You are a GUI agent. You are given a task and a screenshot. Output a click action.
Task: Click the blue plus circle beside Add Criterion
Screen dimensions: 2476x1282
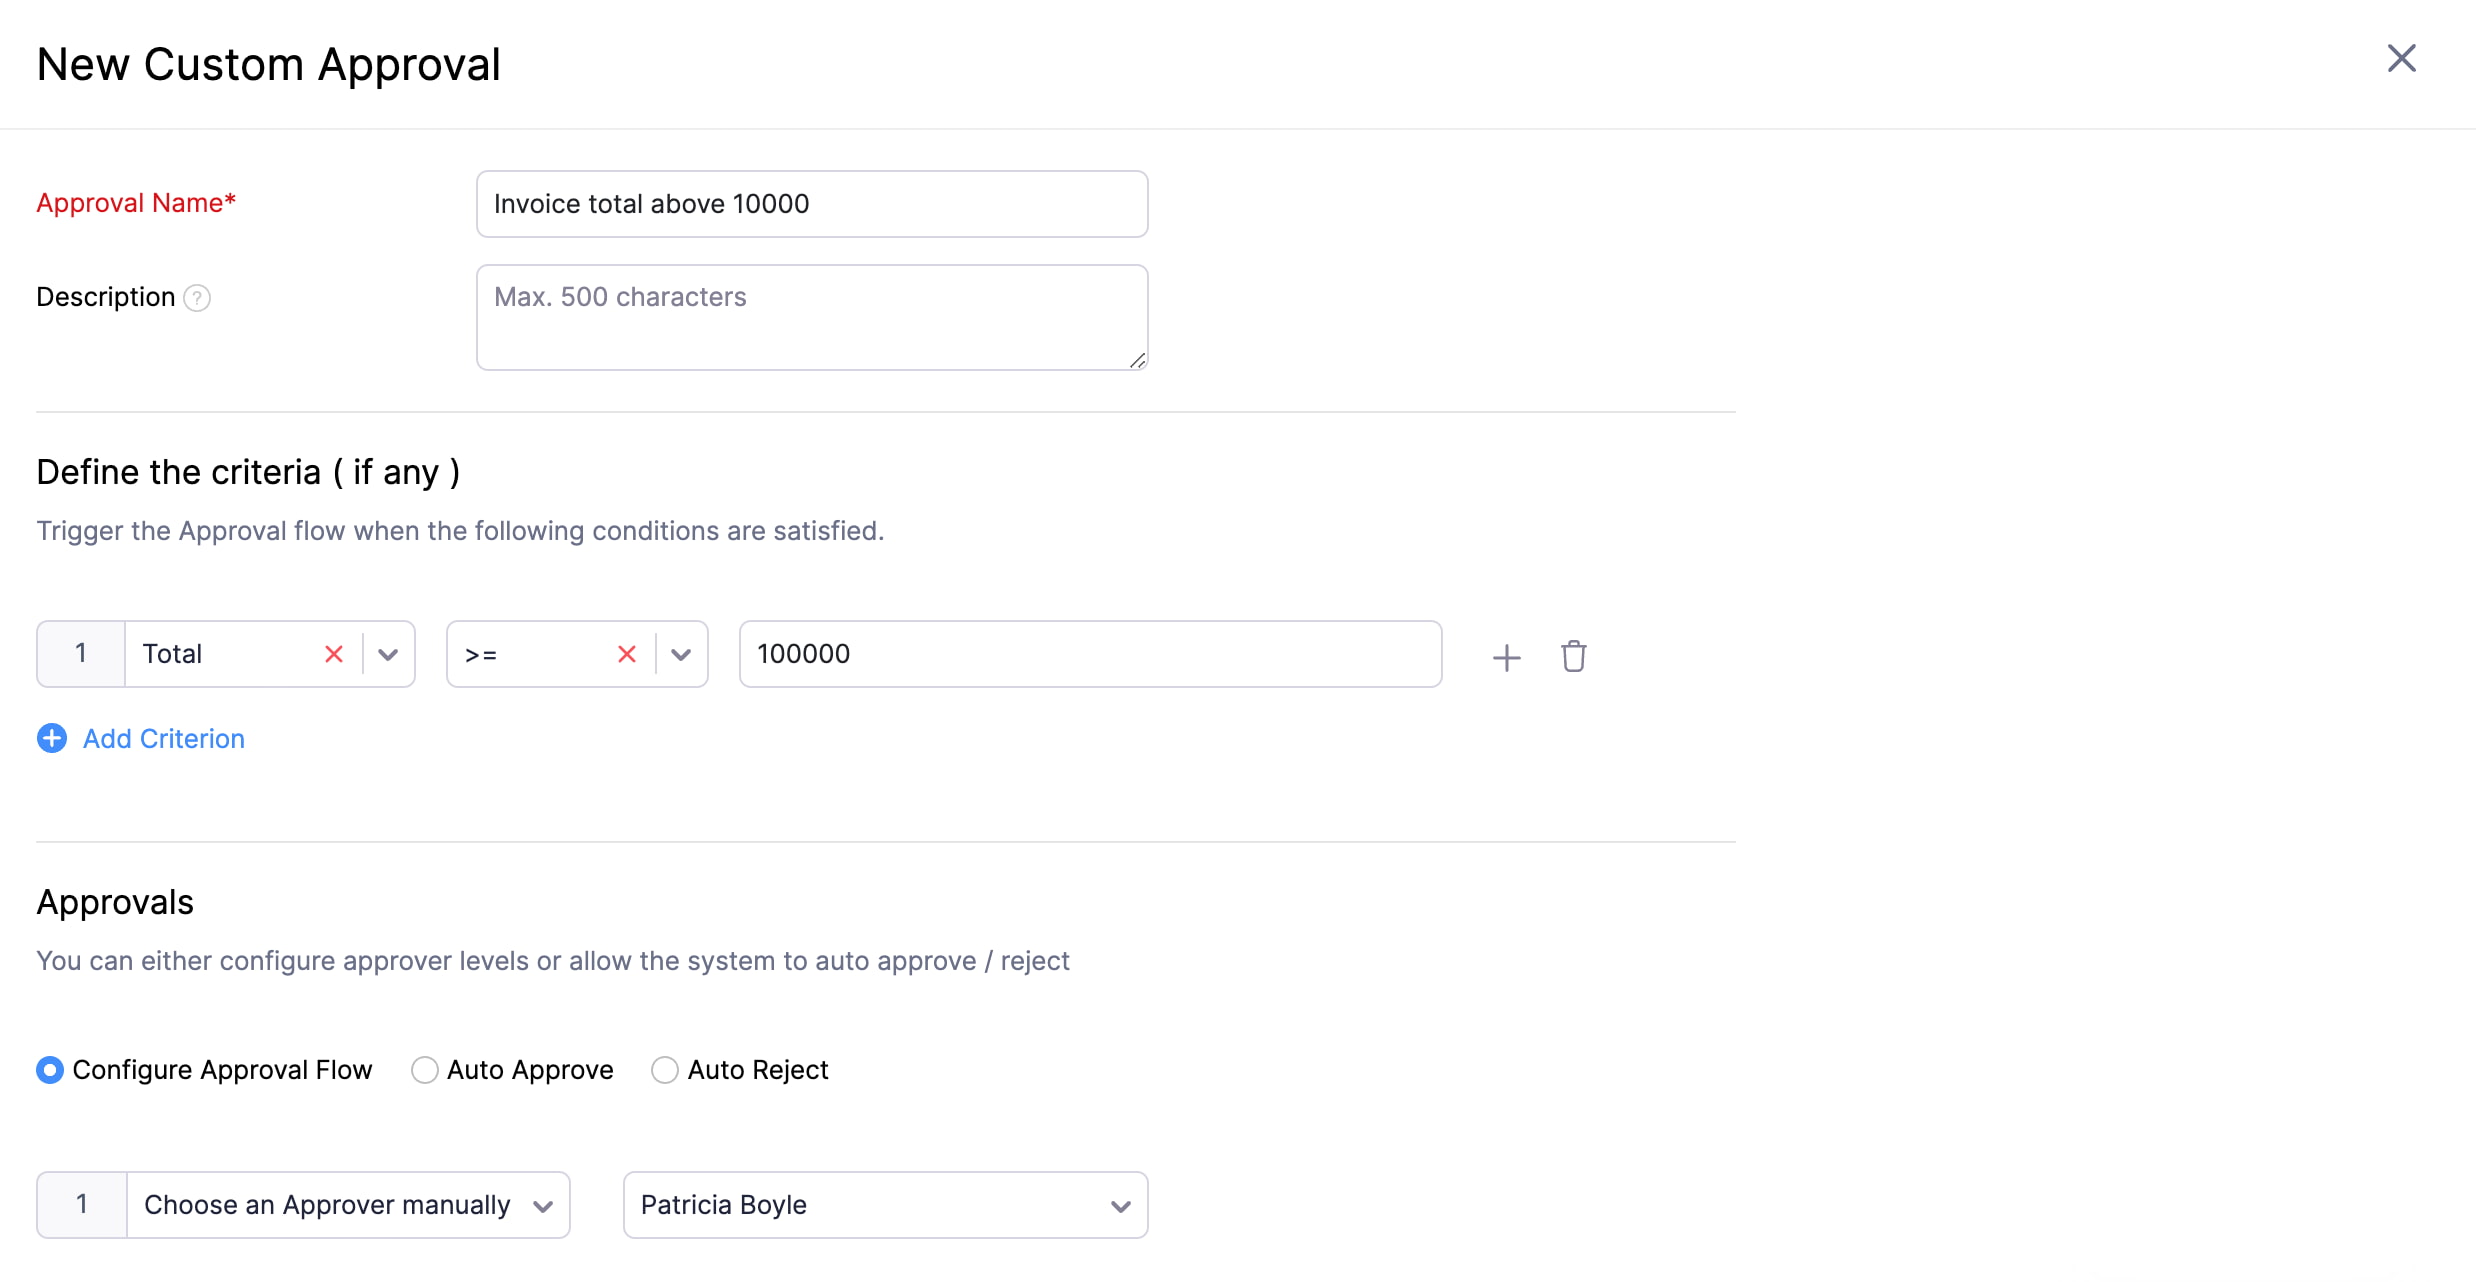pyautogui.click(x=52, y=738)
